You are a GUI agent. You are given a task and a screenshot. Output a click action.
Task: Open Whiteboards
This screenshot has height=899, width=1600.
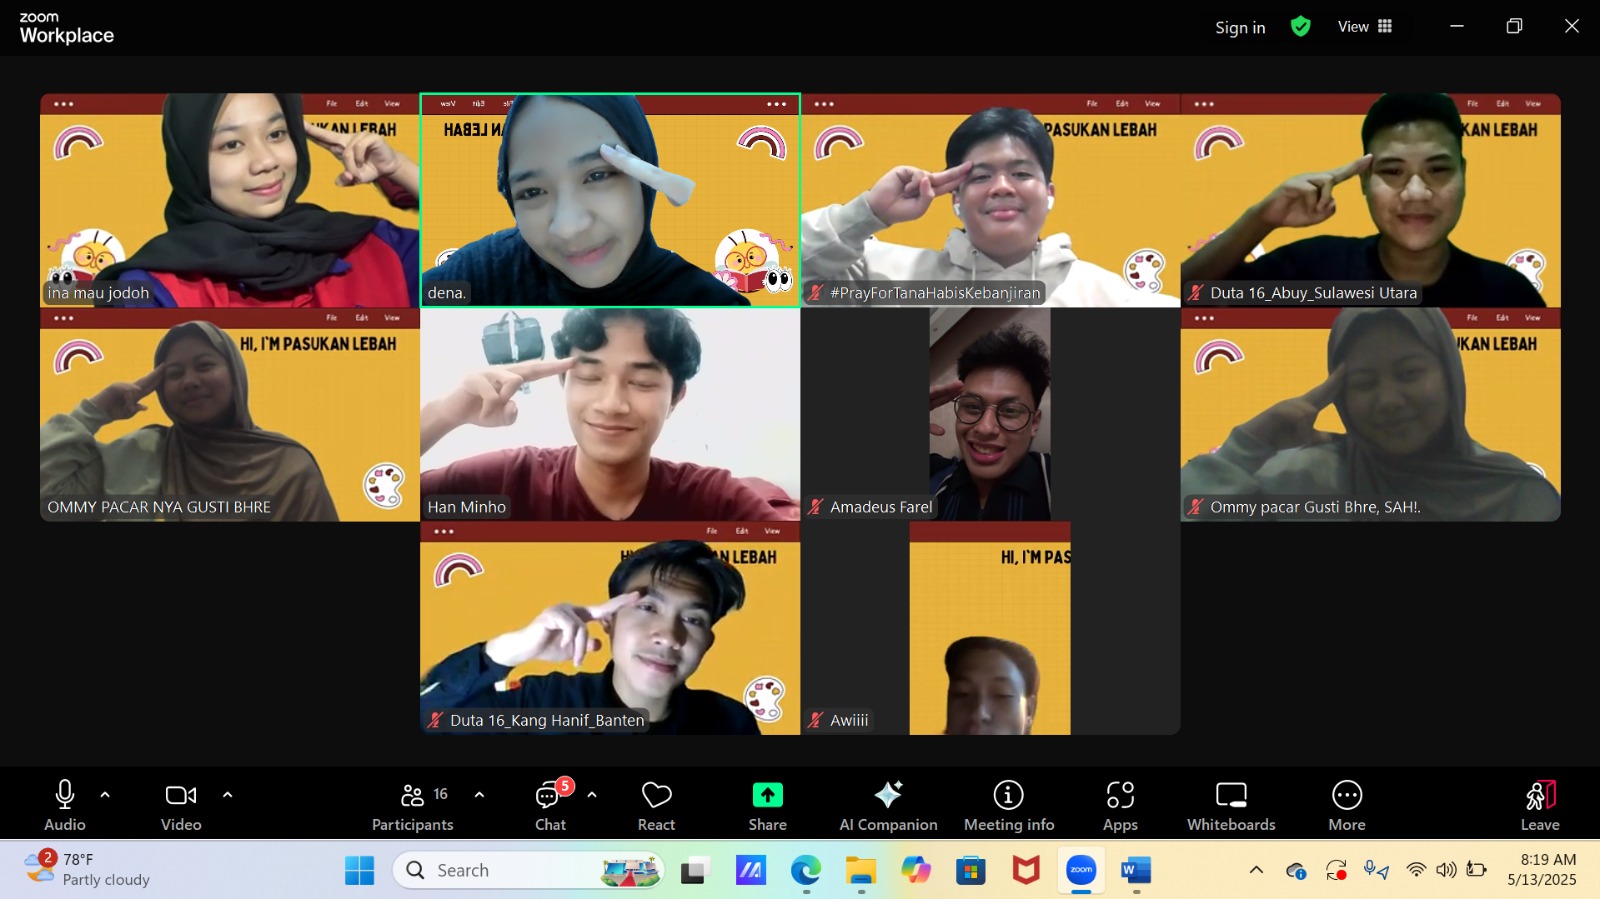click(x=1230, y=804)
